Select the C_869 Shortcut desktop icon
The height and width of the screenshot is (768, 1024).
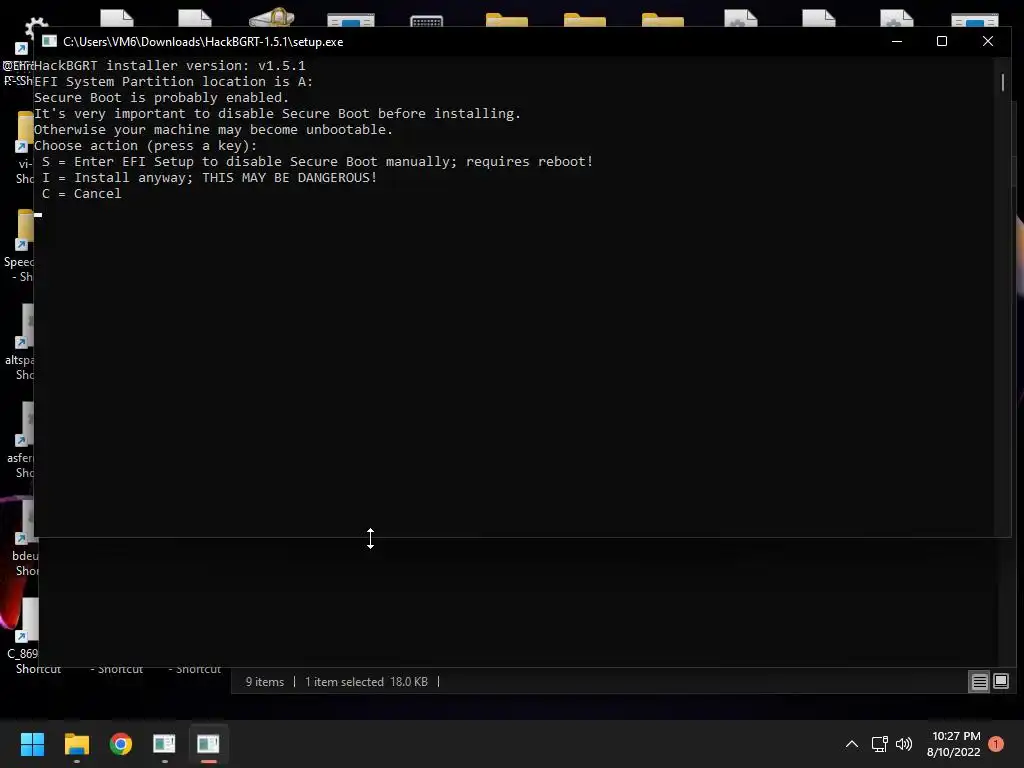tap(26, 637)
